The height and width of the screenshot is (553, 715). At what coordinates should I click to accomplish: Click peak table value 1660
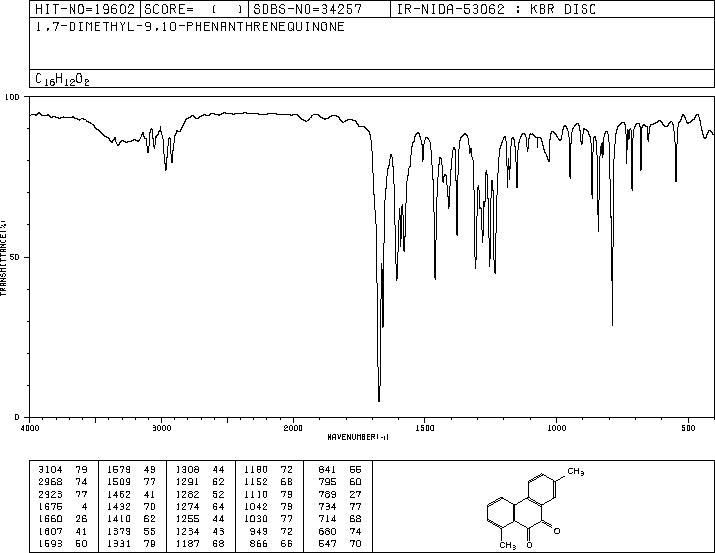click(50, 519)
